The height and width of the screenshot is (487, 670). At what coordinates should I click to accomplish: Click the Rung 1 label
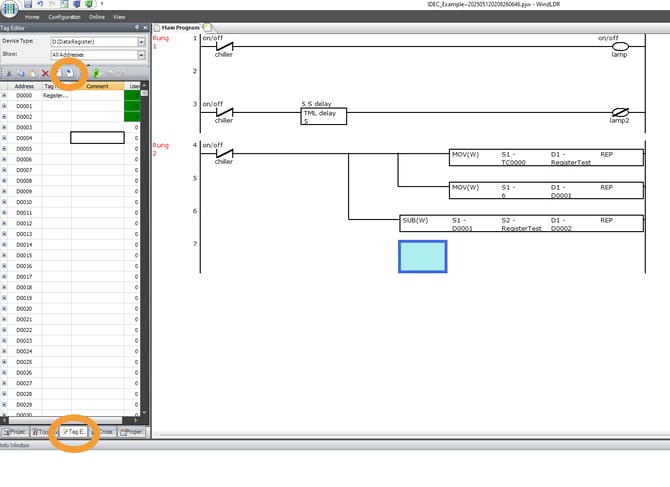point(161,42)
